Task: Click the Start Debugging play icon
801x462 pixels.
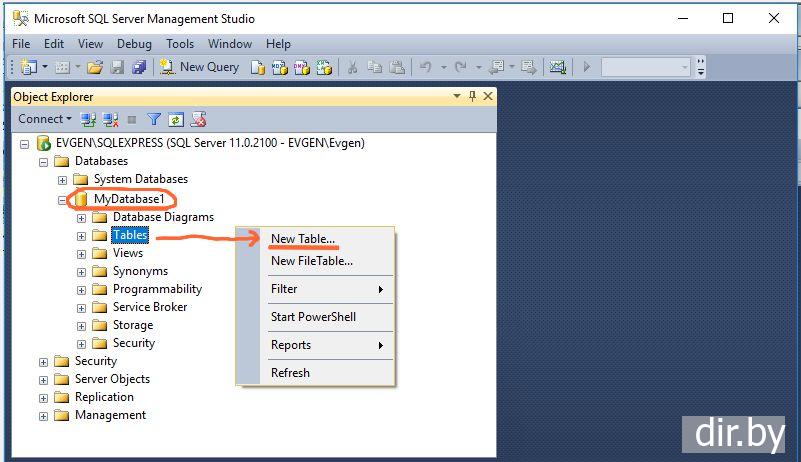Action: [x=586, y=67]
